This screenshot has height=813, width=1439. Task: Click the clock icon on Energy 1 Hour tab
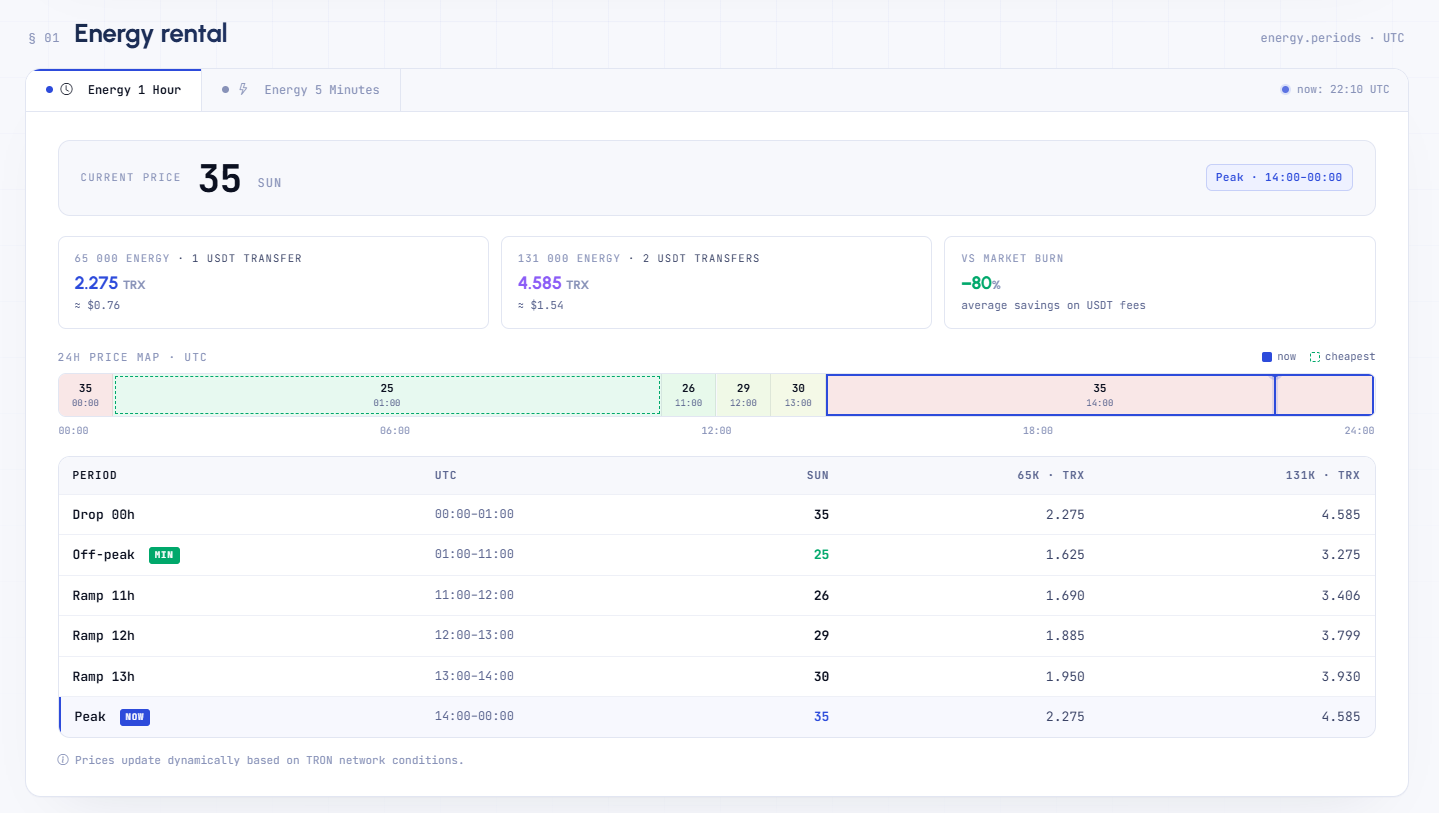pyautogui.click(x=67, y=90)
